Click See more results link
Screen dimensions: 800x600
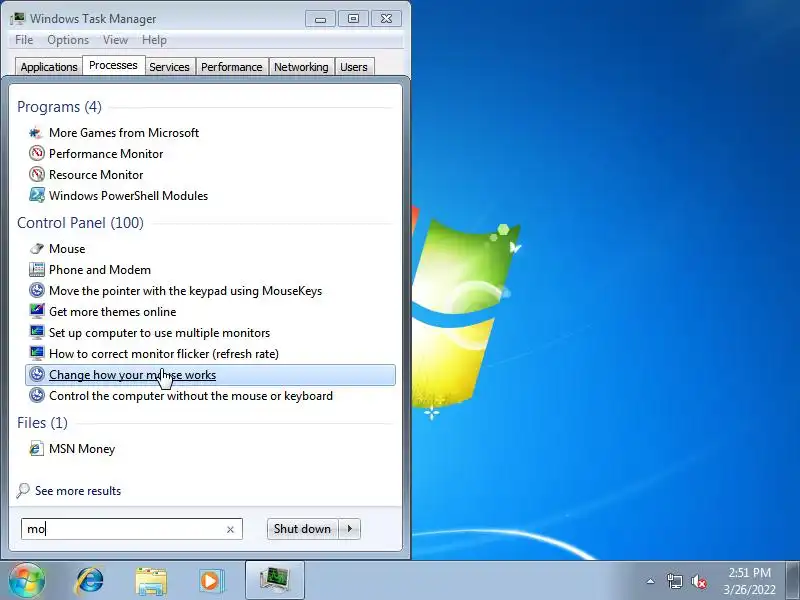point(78,491)
